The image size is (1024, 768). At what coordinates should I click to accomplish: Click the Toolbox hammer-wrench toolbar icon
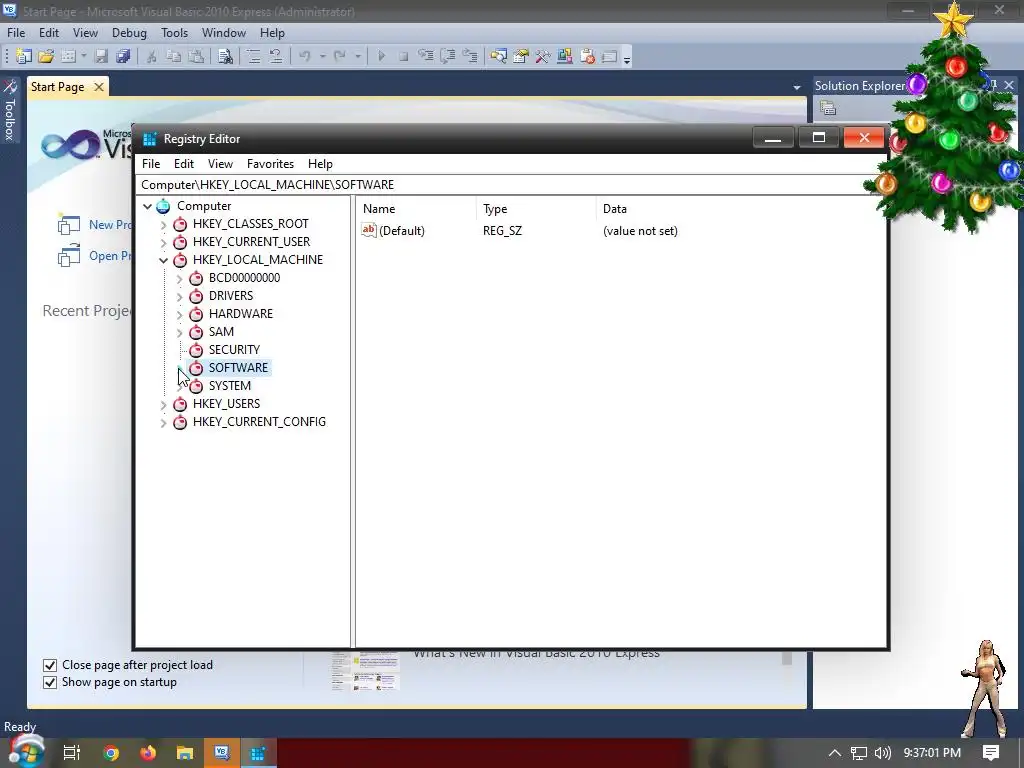click(x=543, y=57)
